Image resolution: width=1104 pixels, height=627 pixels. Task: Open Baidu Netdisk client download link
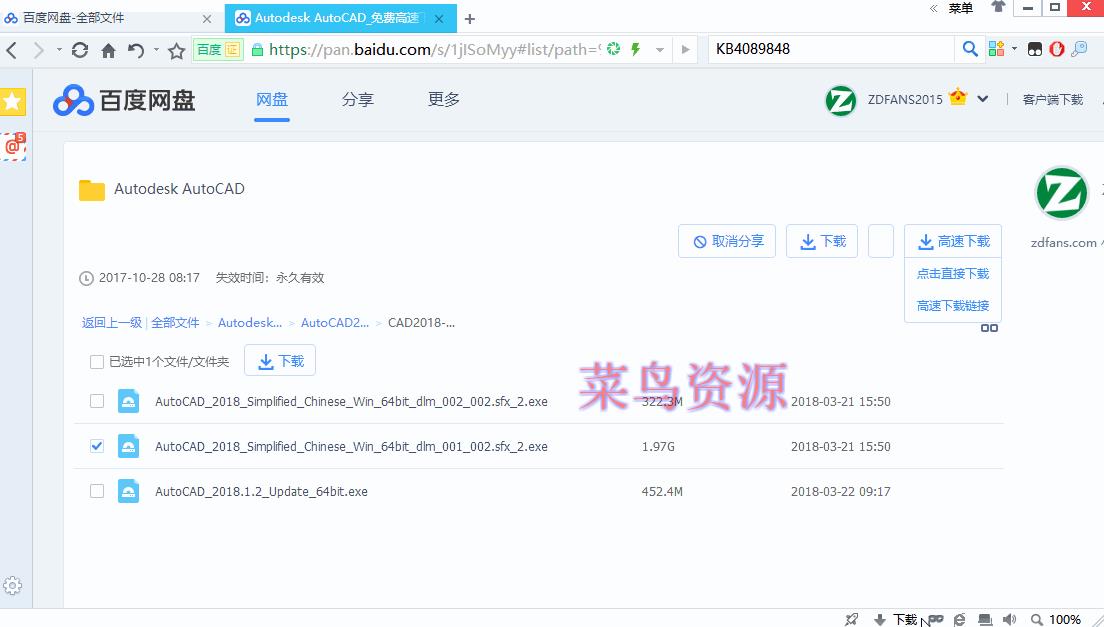point(1052,99)
